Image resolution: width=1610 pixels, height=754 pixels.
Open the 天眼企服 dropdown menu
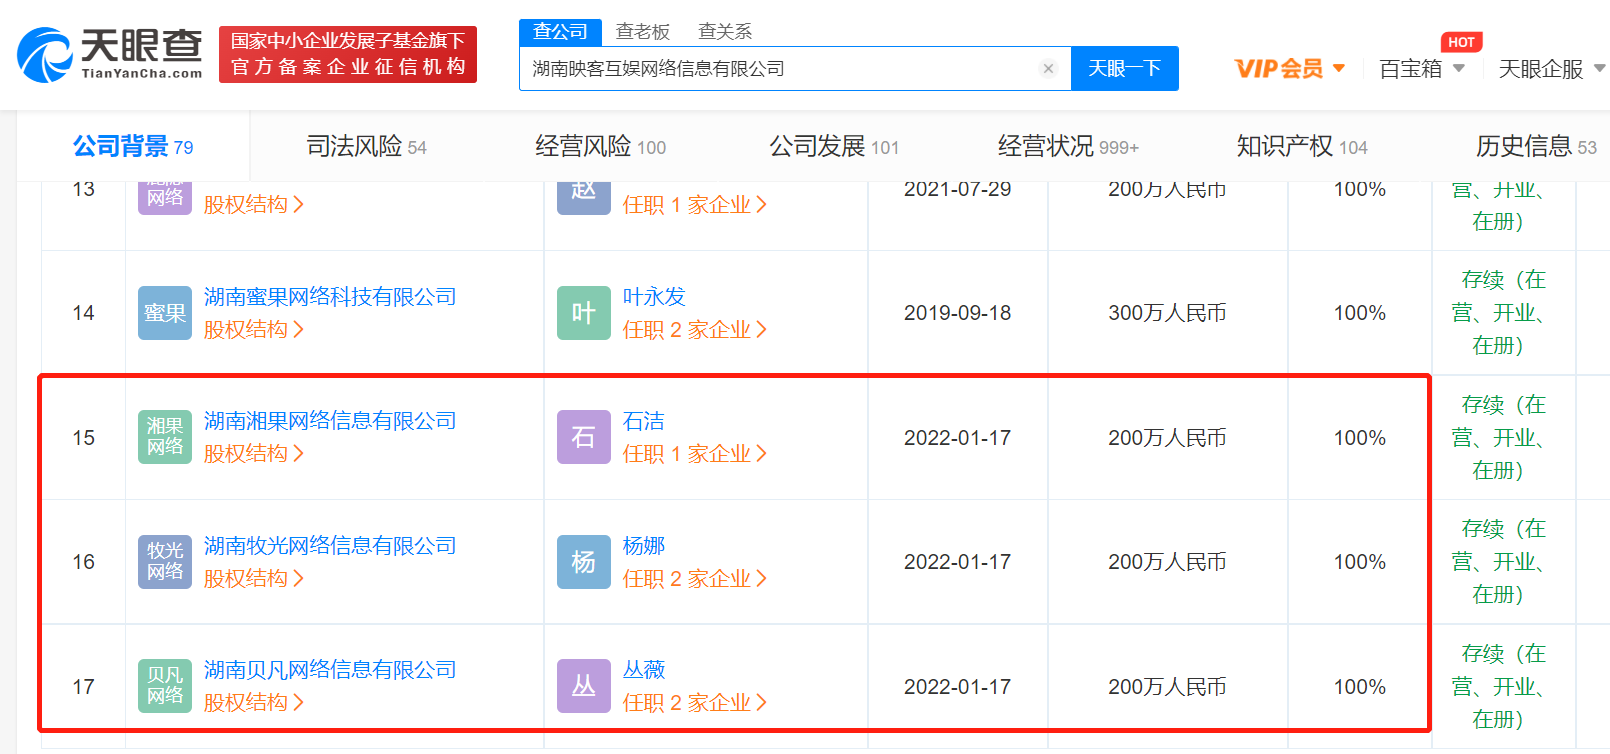[1551, 69]
